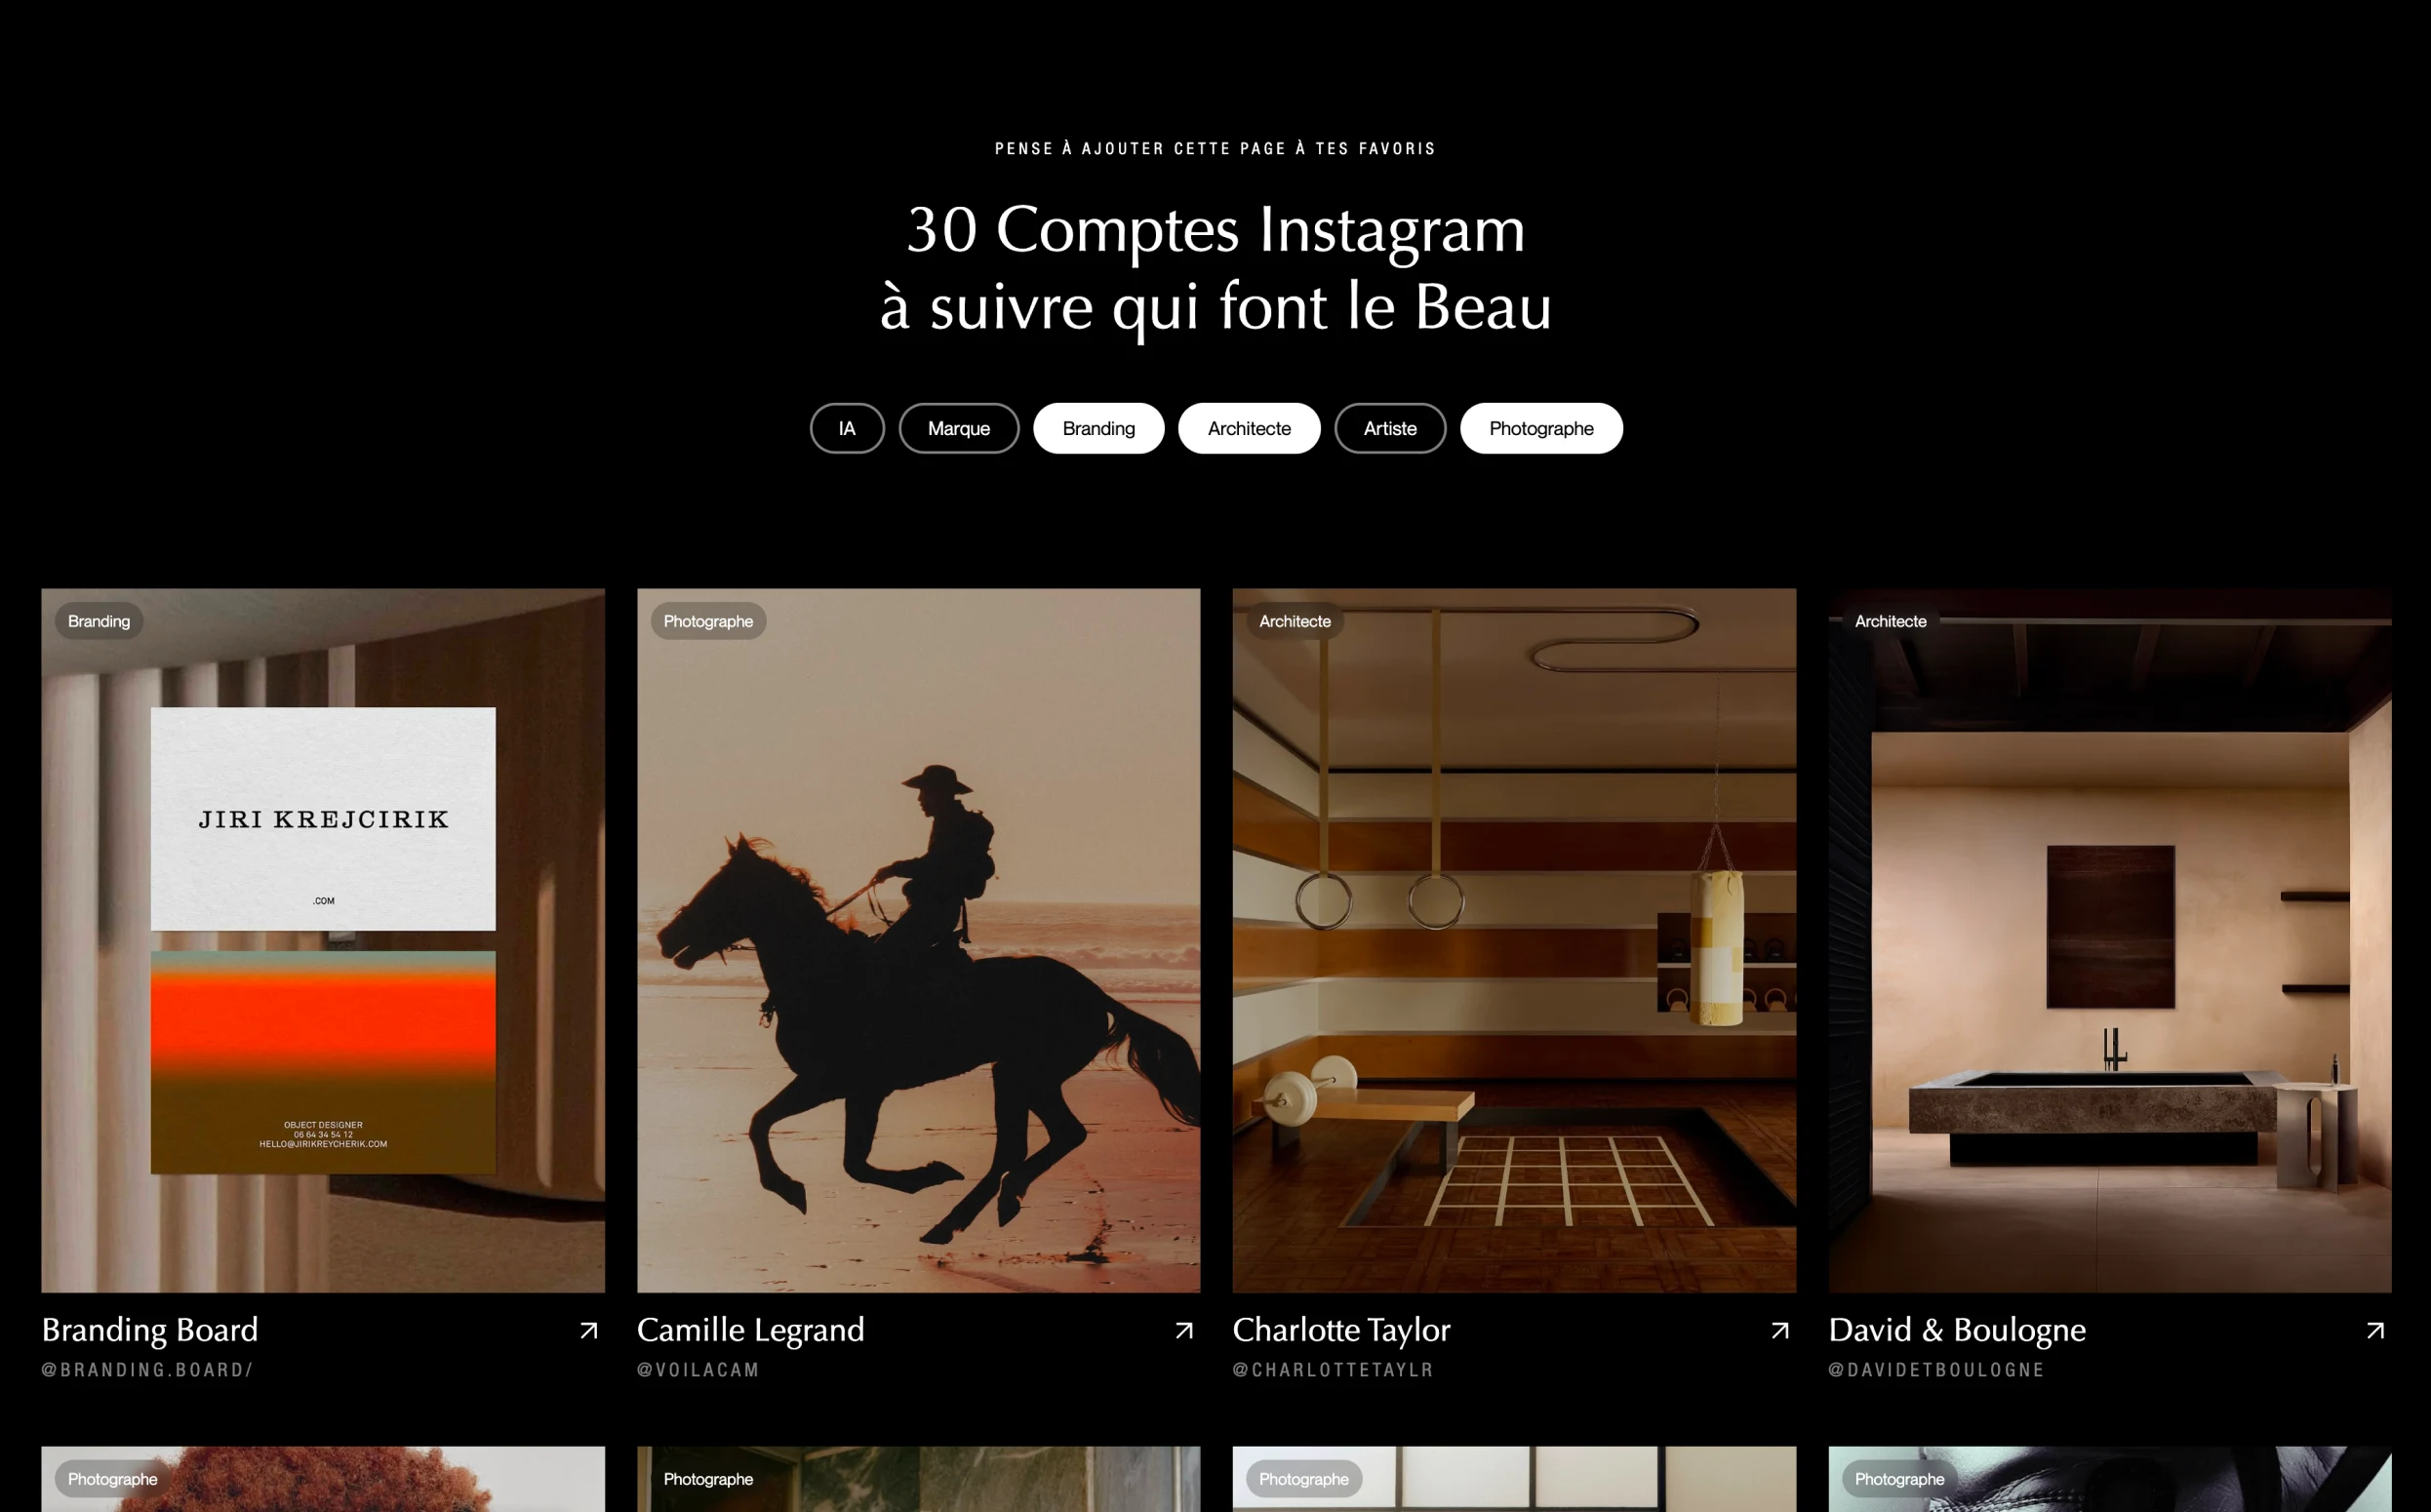The width and height of the screenshot is (2431, 1512).
Task: Toggle the IA filter pill
Action: click(847, 428)
